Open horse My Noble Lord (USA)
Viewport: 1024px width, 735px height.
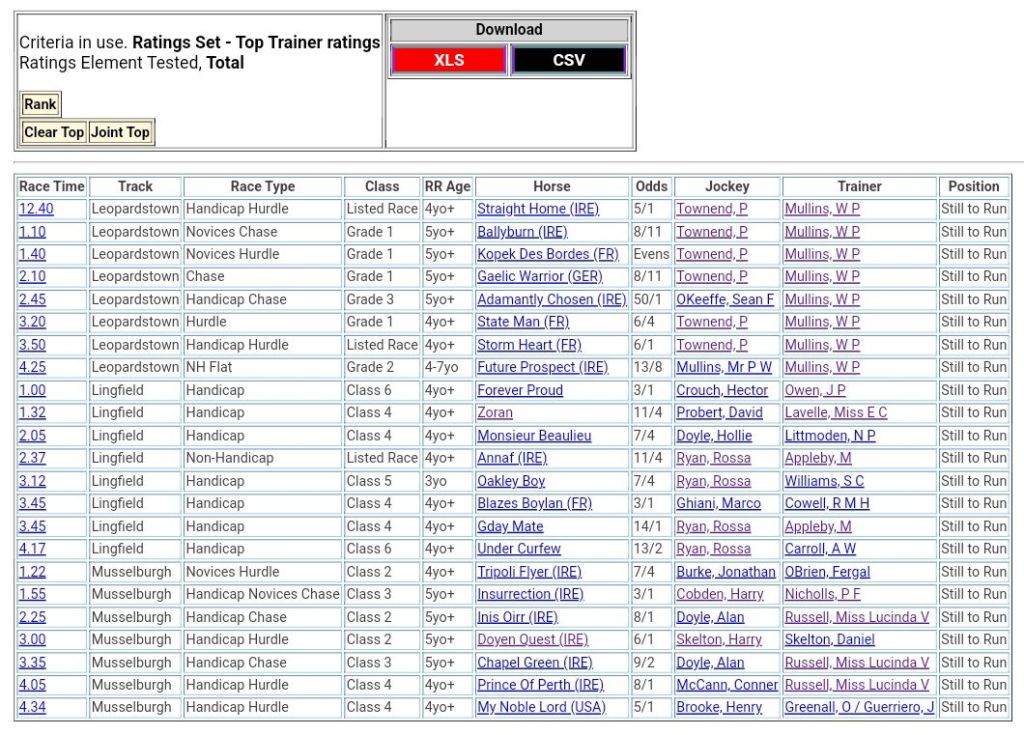tap(541, 708)
